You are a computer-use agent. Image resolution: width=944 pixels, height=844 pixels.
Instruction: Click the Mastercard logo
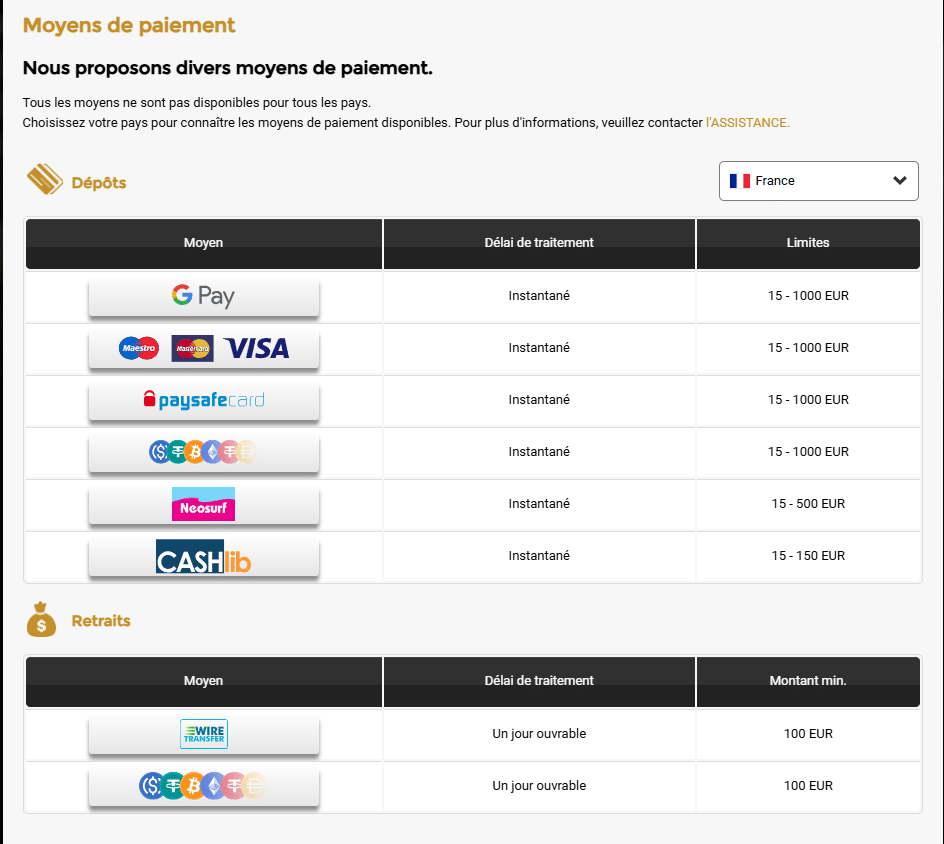click(193, 349)
